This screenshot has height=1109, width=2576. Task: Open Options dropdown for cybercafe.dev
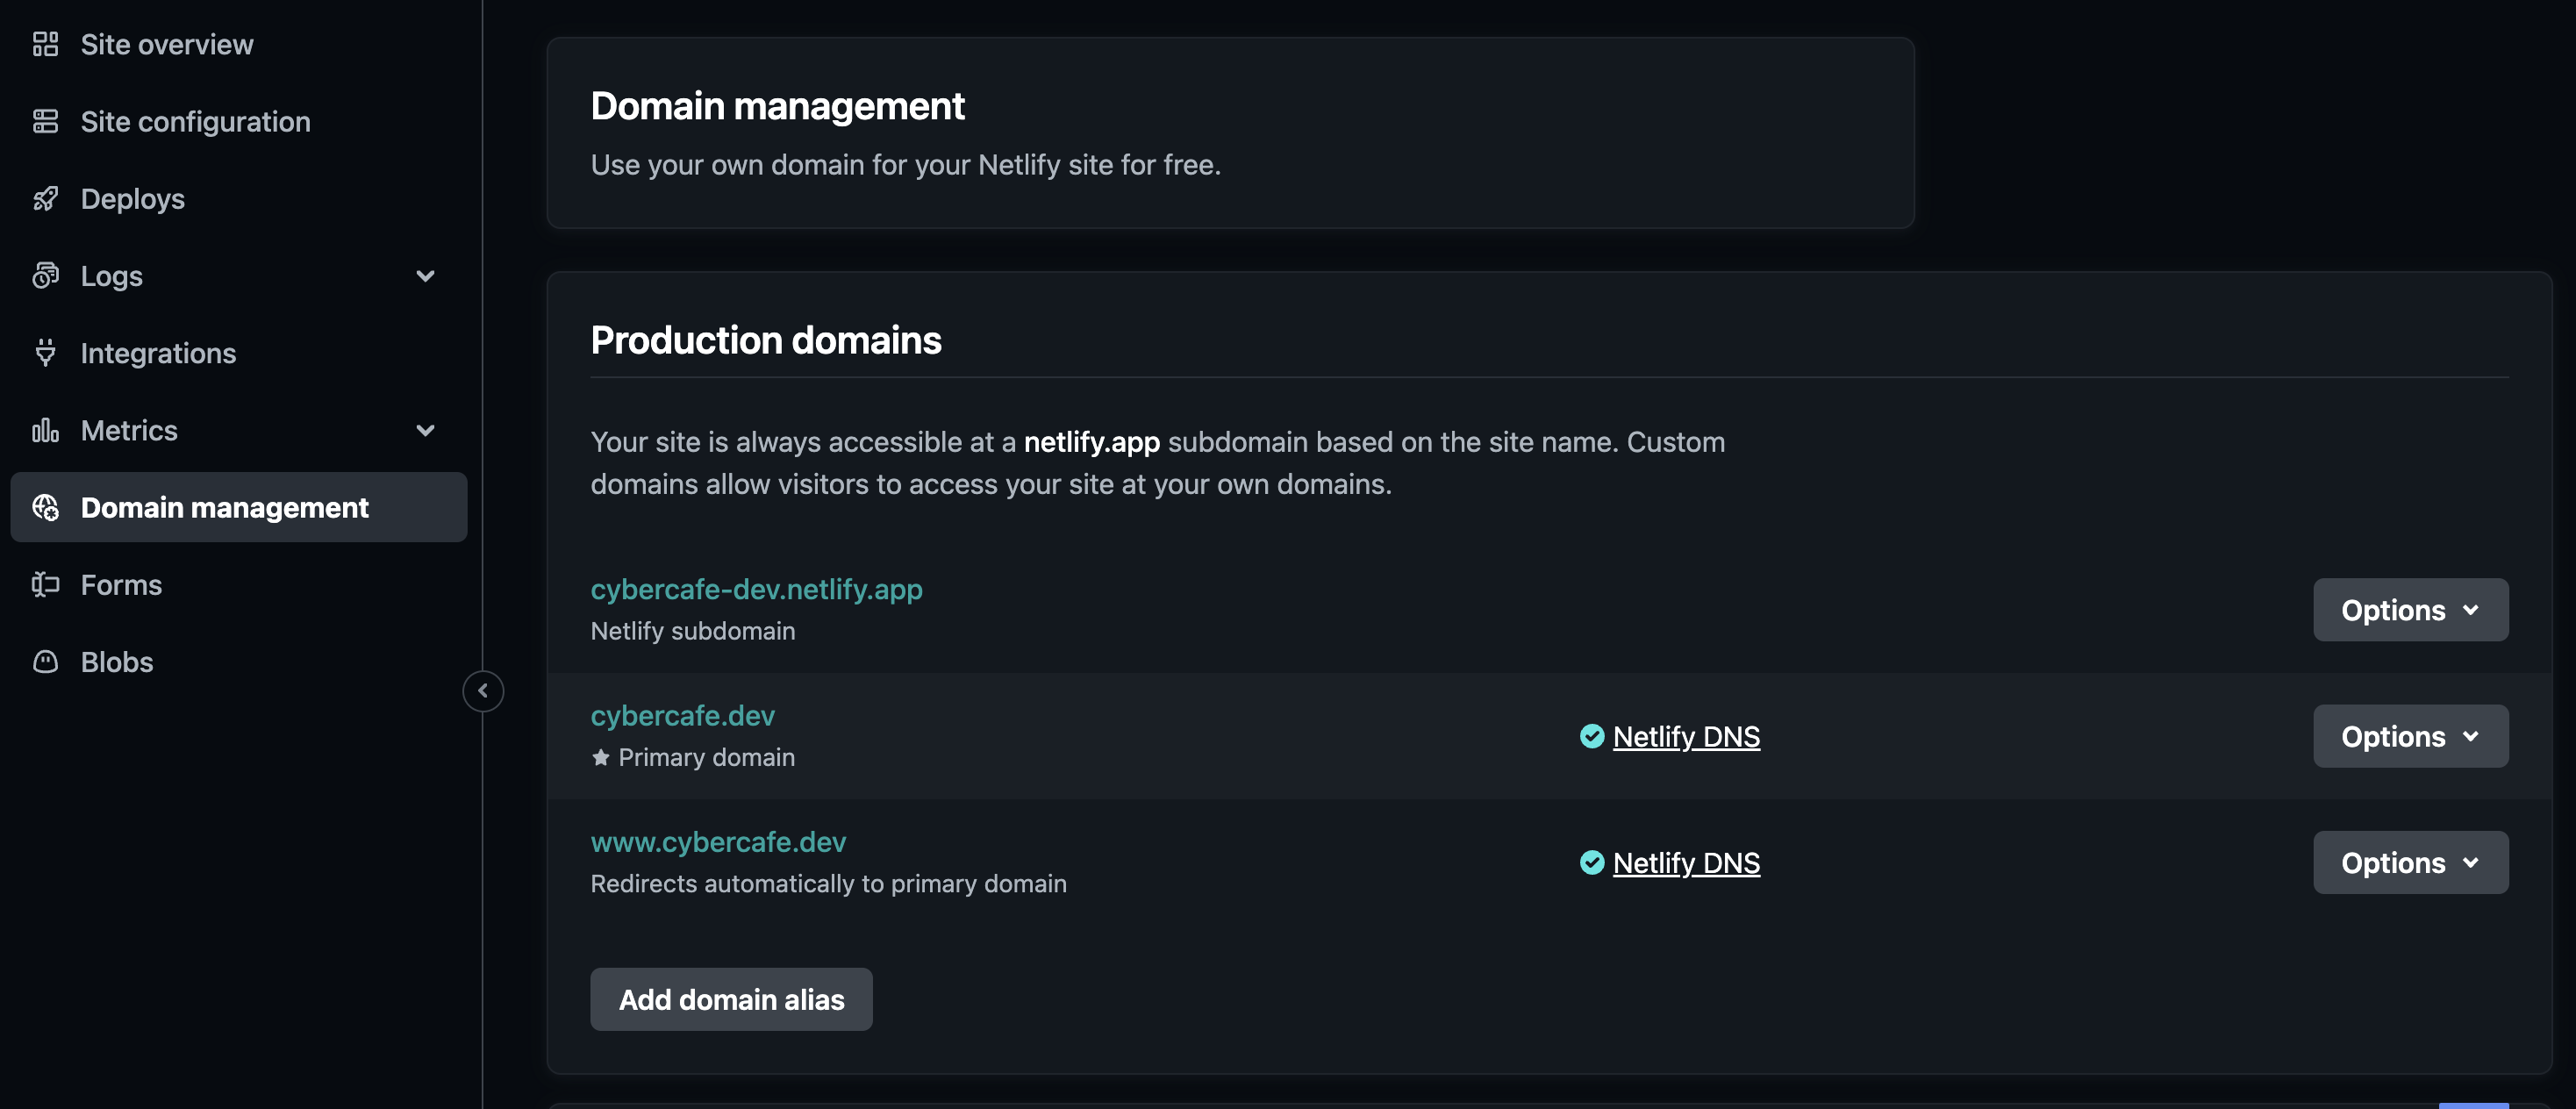2410,736
